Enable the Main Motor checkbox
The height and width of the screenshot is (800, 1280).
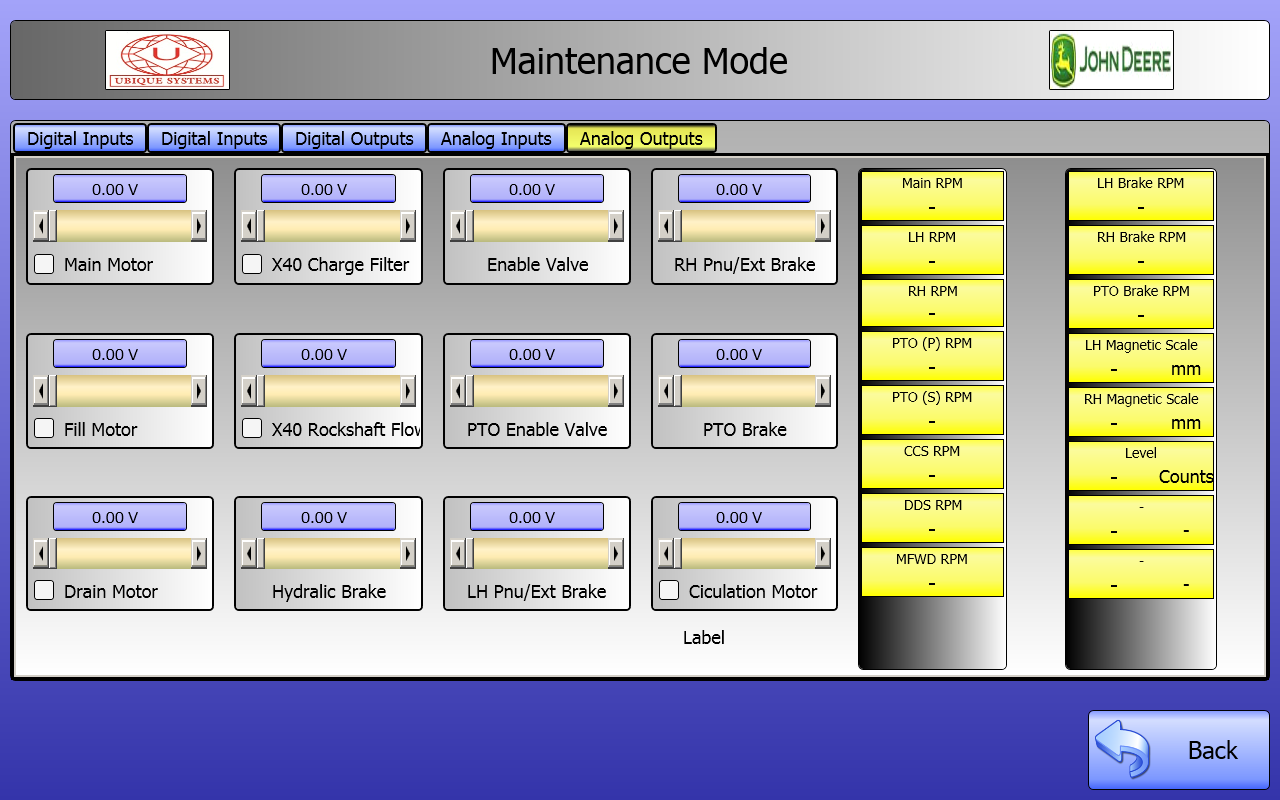point(44,264)
